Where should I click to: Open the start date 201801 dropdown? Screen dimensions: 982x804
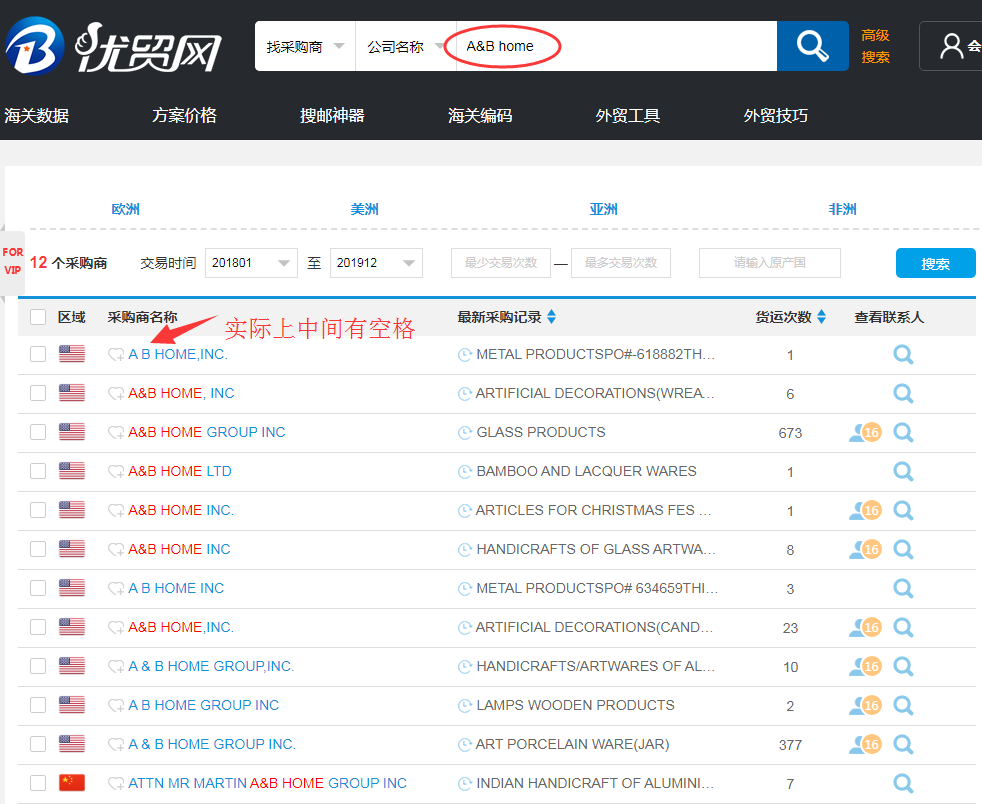(251, 263)
